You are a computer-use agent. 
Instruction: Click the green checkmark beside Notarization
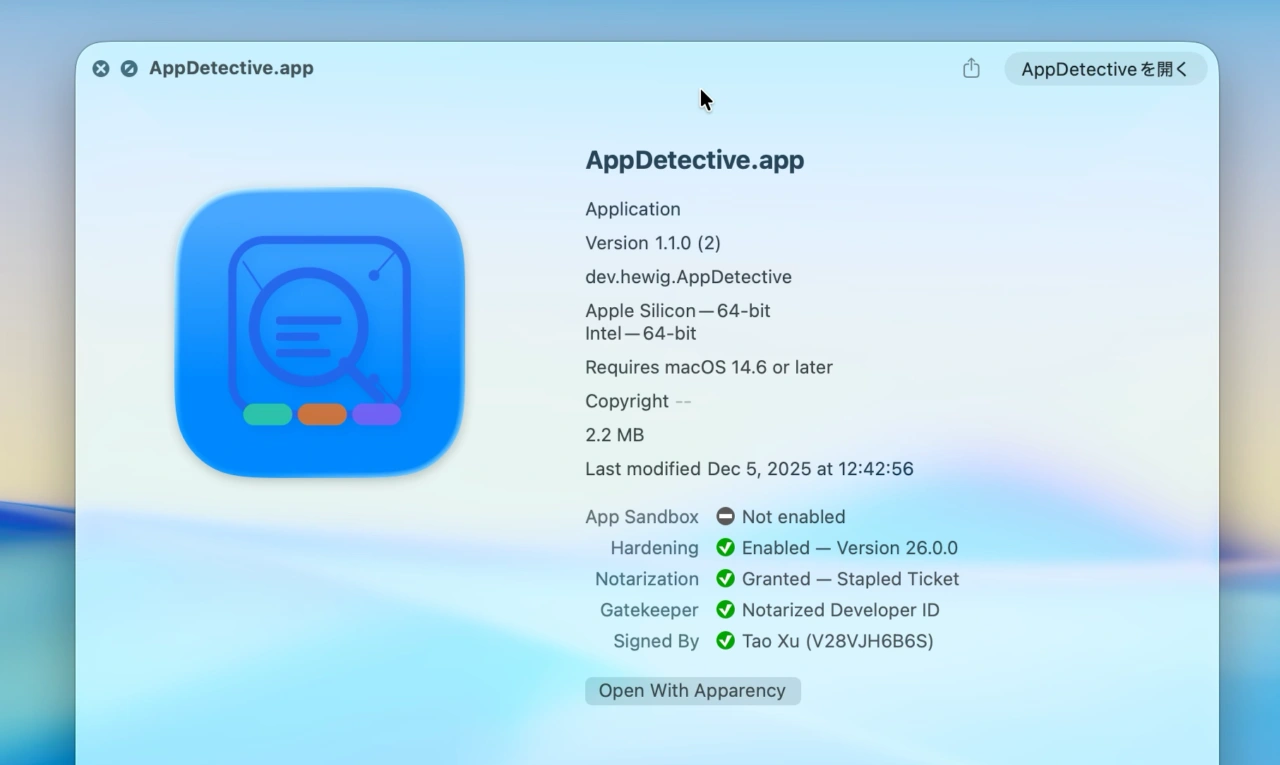pyautogui.click(x=725, y=579)
